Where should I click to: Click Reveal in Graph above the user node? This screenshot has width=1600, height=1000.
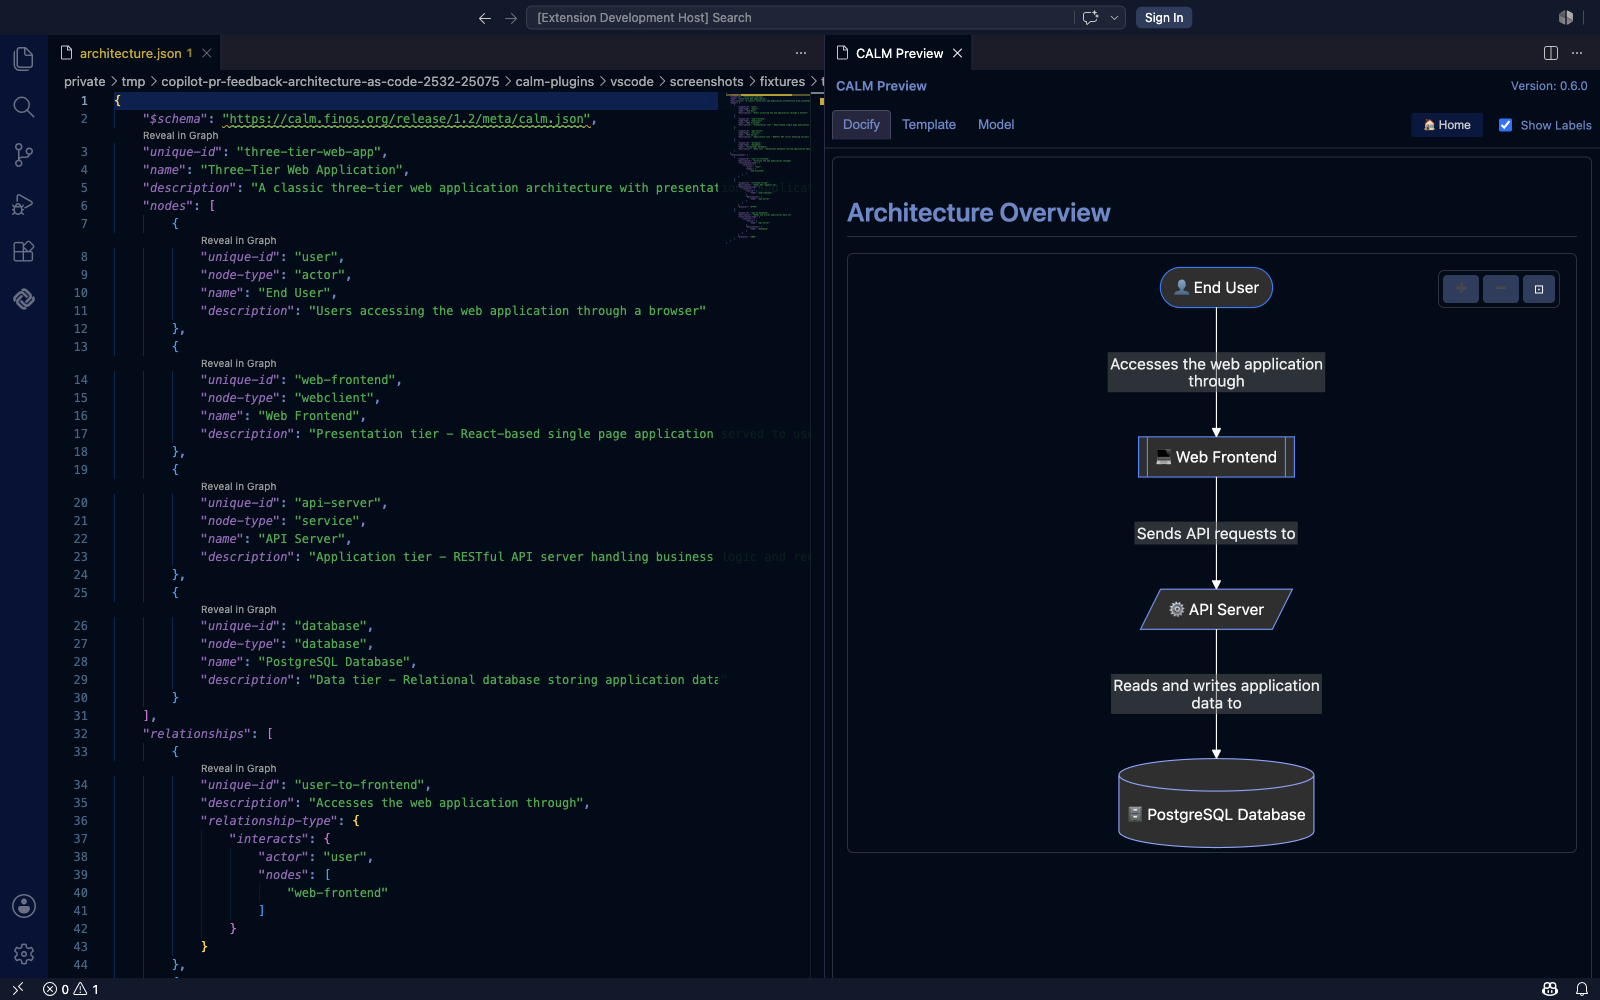(238, 240)
